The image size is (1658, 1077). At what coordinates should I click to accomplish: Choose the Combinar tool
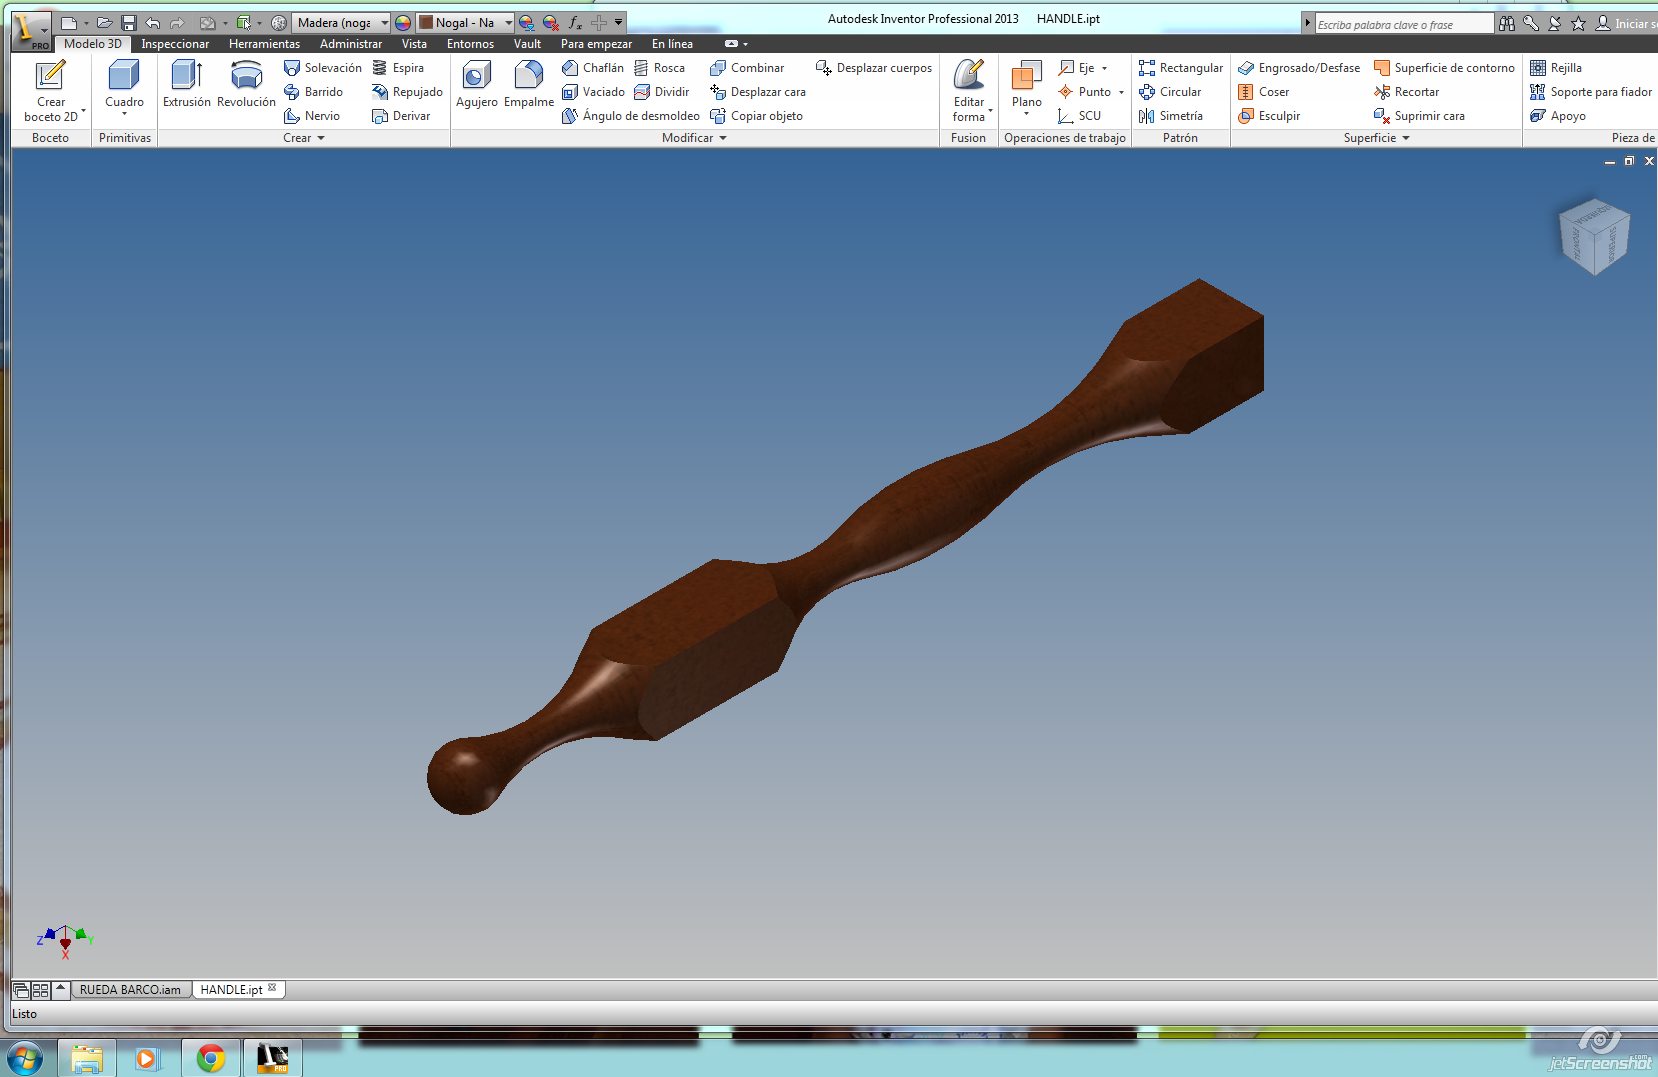pos(747,68)
